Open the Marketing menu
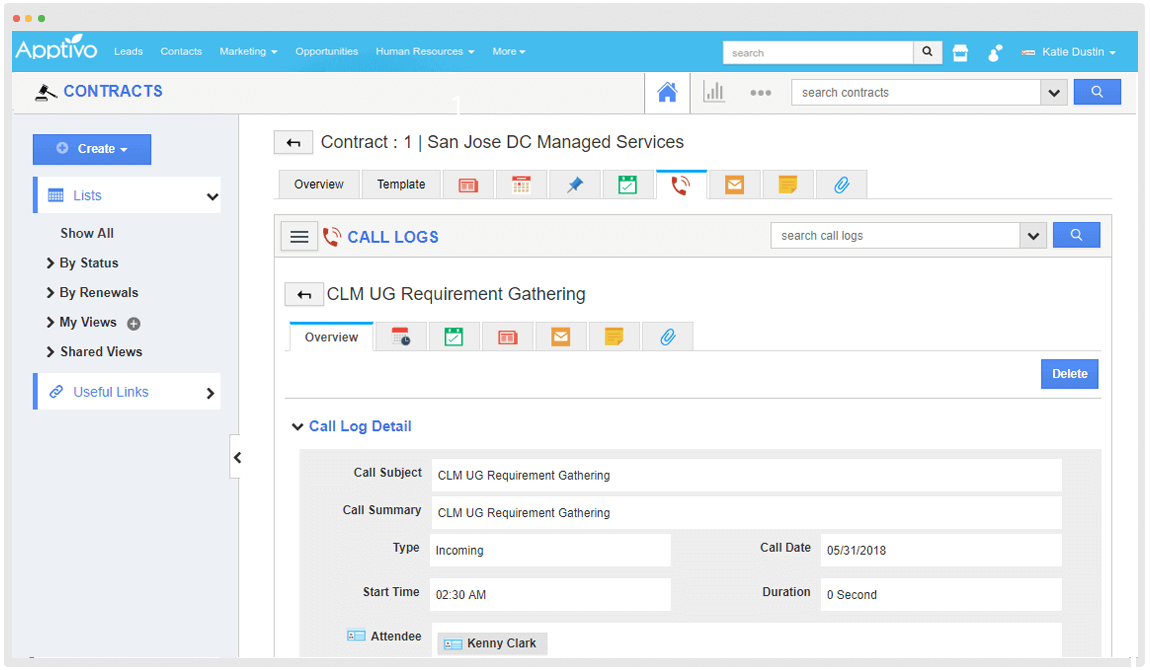 (248, 52)
